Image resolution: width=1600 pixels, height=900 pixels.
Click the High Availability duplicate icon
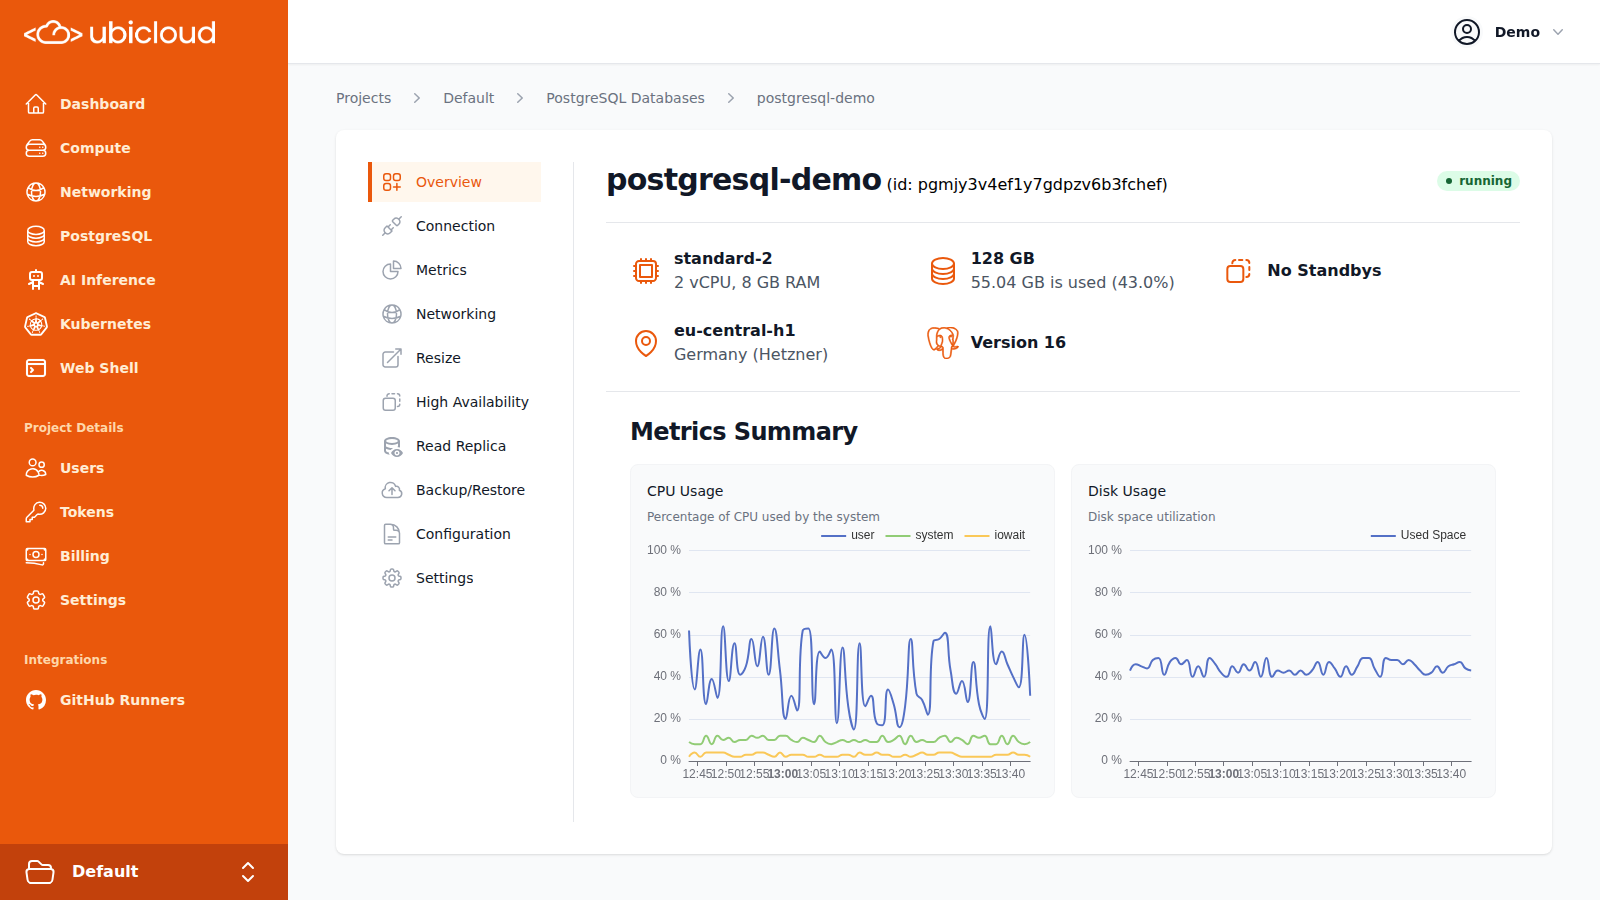click(x=392, y=402)
